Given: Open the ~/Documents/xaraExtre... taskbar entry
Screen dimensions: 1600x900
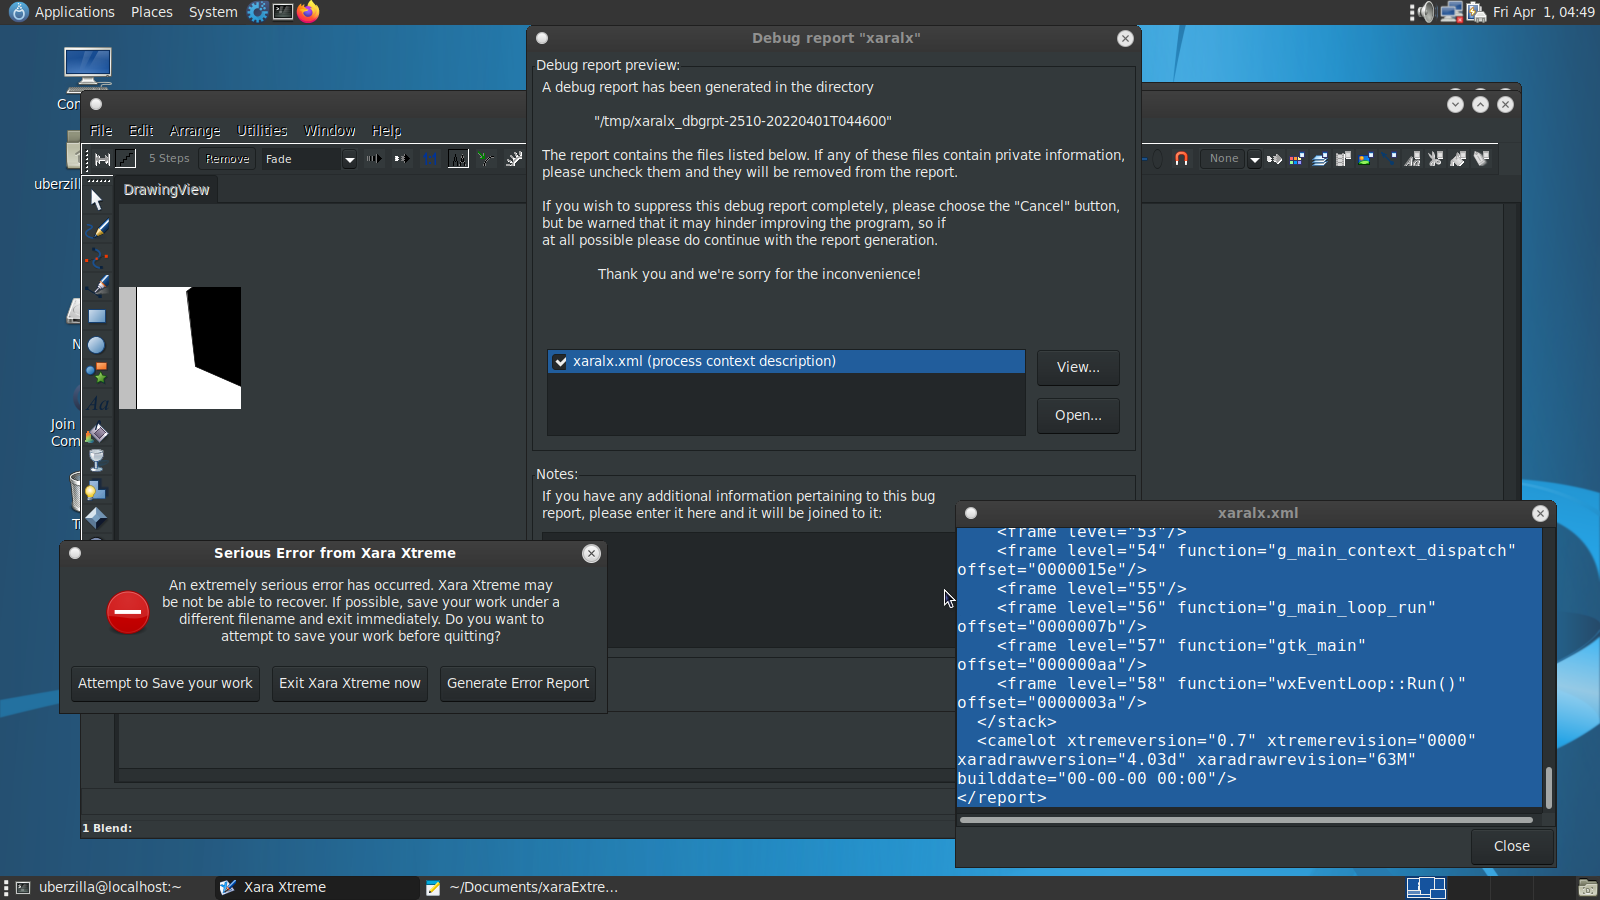Looking at the screenshot, I should (x=521, y=887).
